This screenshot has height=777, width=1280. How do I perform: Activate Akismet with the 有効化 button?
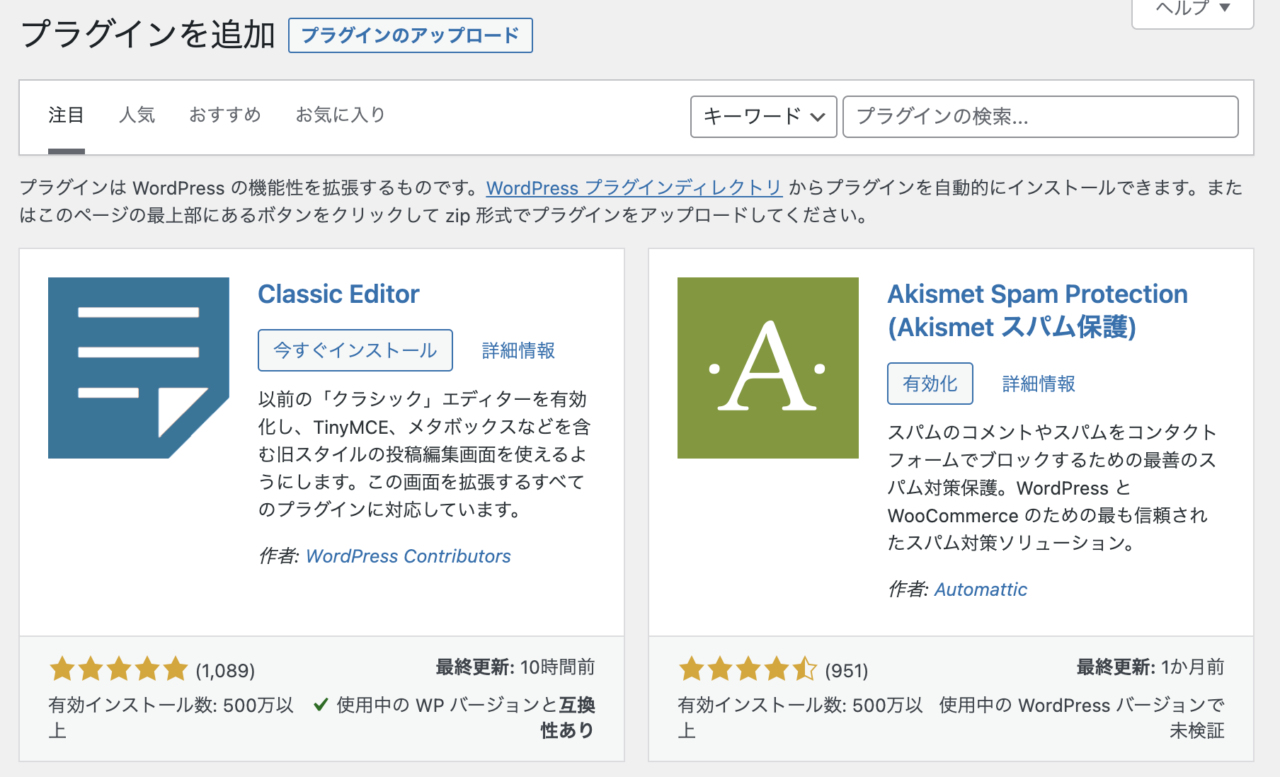coord(930,384)
